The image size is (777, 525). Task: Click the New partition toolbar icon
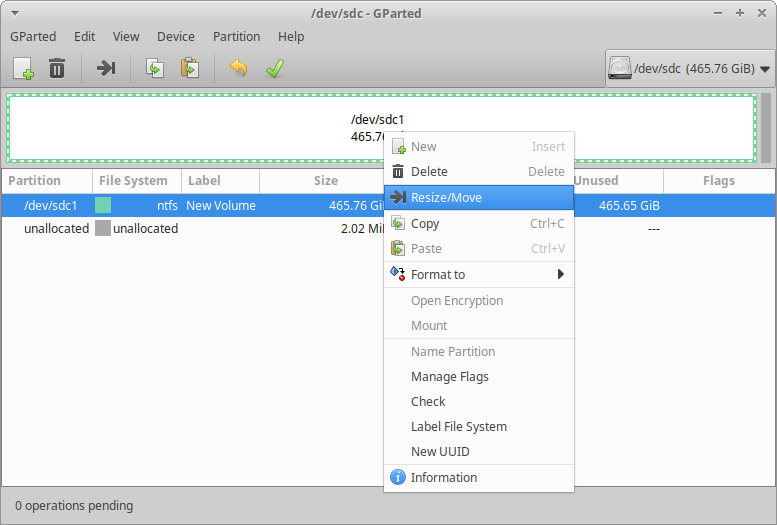[x=23, y=68]
